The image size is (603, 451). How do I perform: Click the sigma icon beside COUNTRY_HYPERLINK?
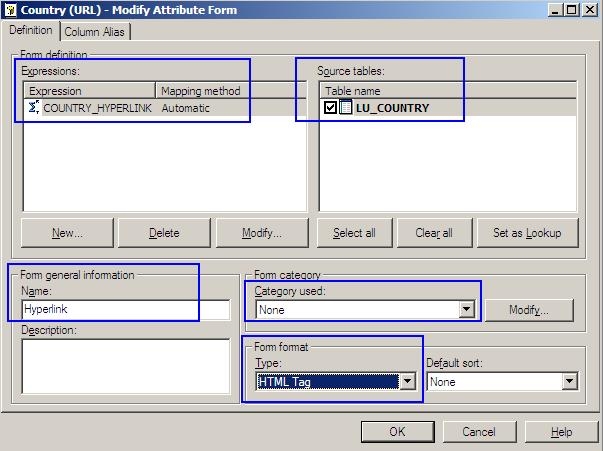tap(33, 107)
